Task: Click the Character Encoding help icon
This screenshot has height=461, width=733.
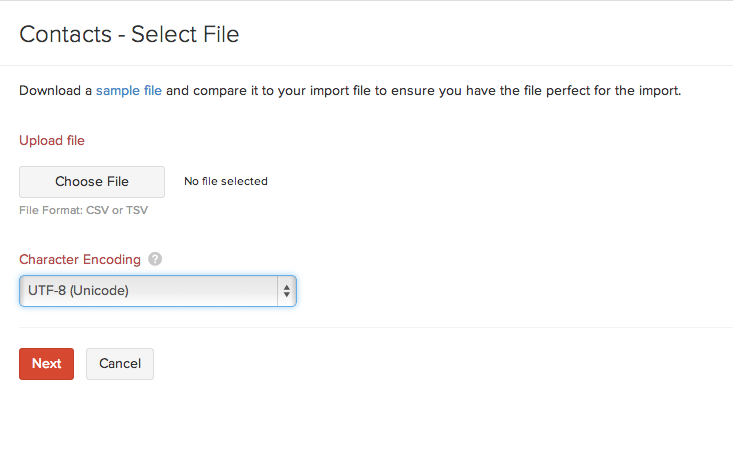Action: click(155, 259)
